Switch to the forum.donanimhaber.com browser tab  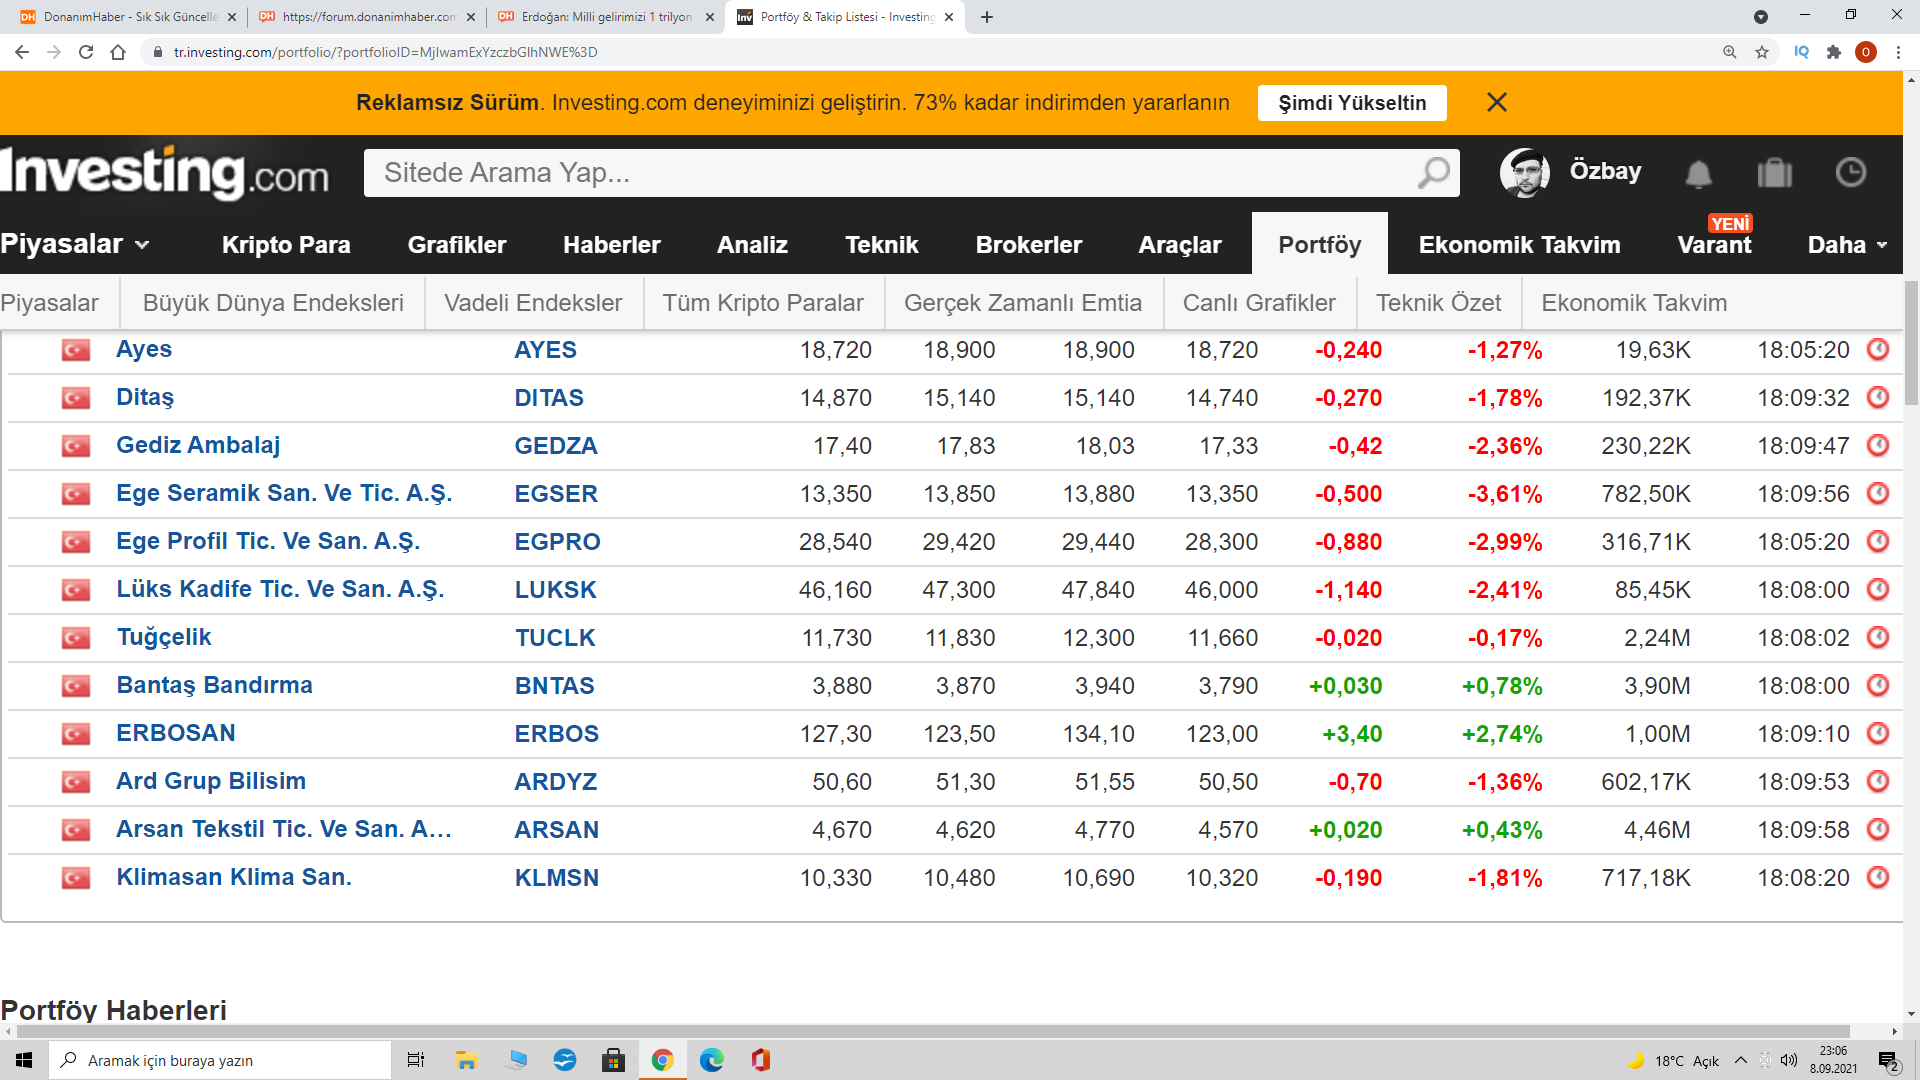tap(368, 17)
